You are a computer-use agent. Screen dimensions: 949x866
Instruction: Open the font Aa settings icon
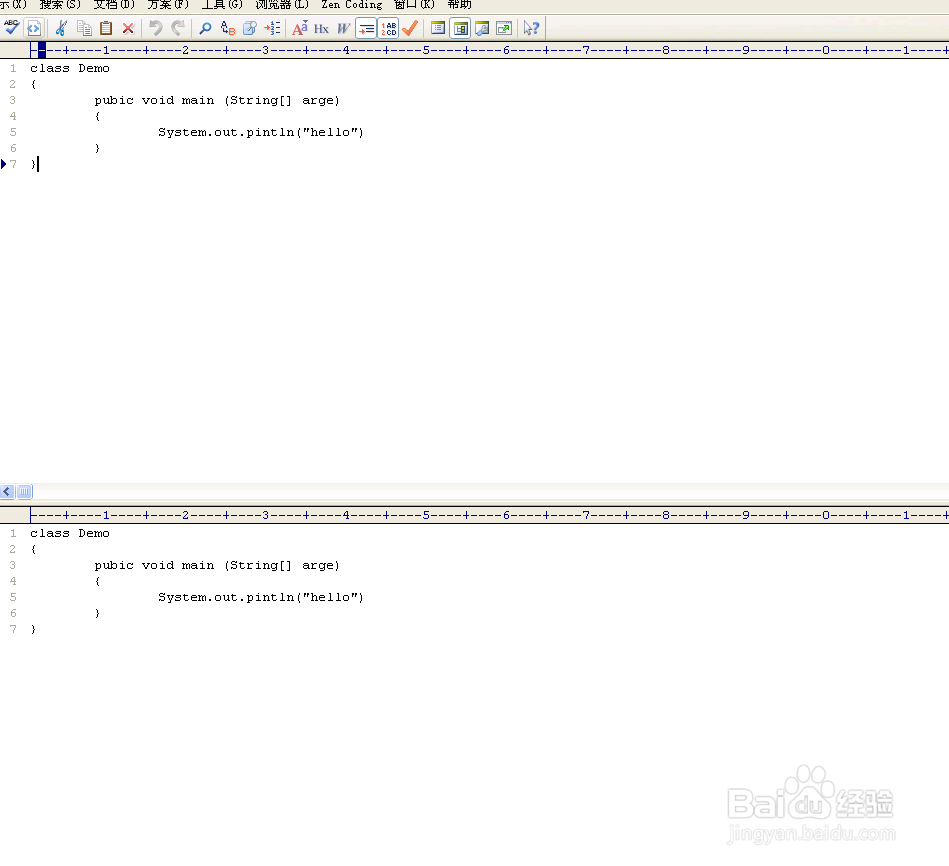[x=300, y=28]
